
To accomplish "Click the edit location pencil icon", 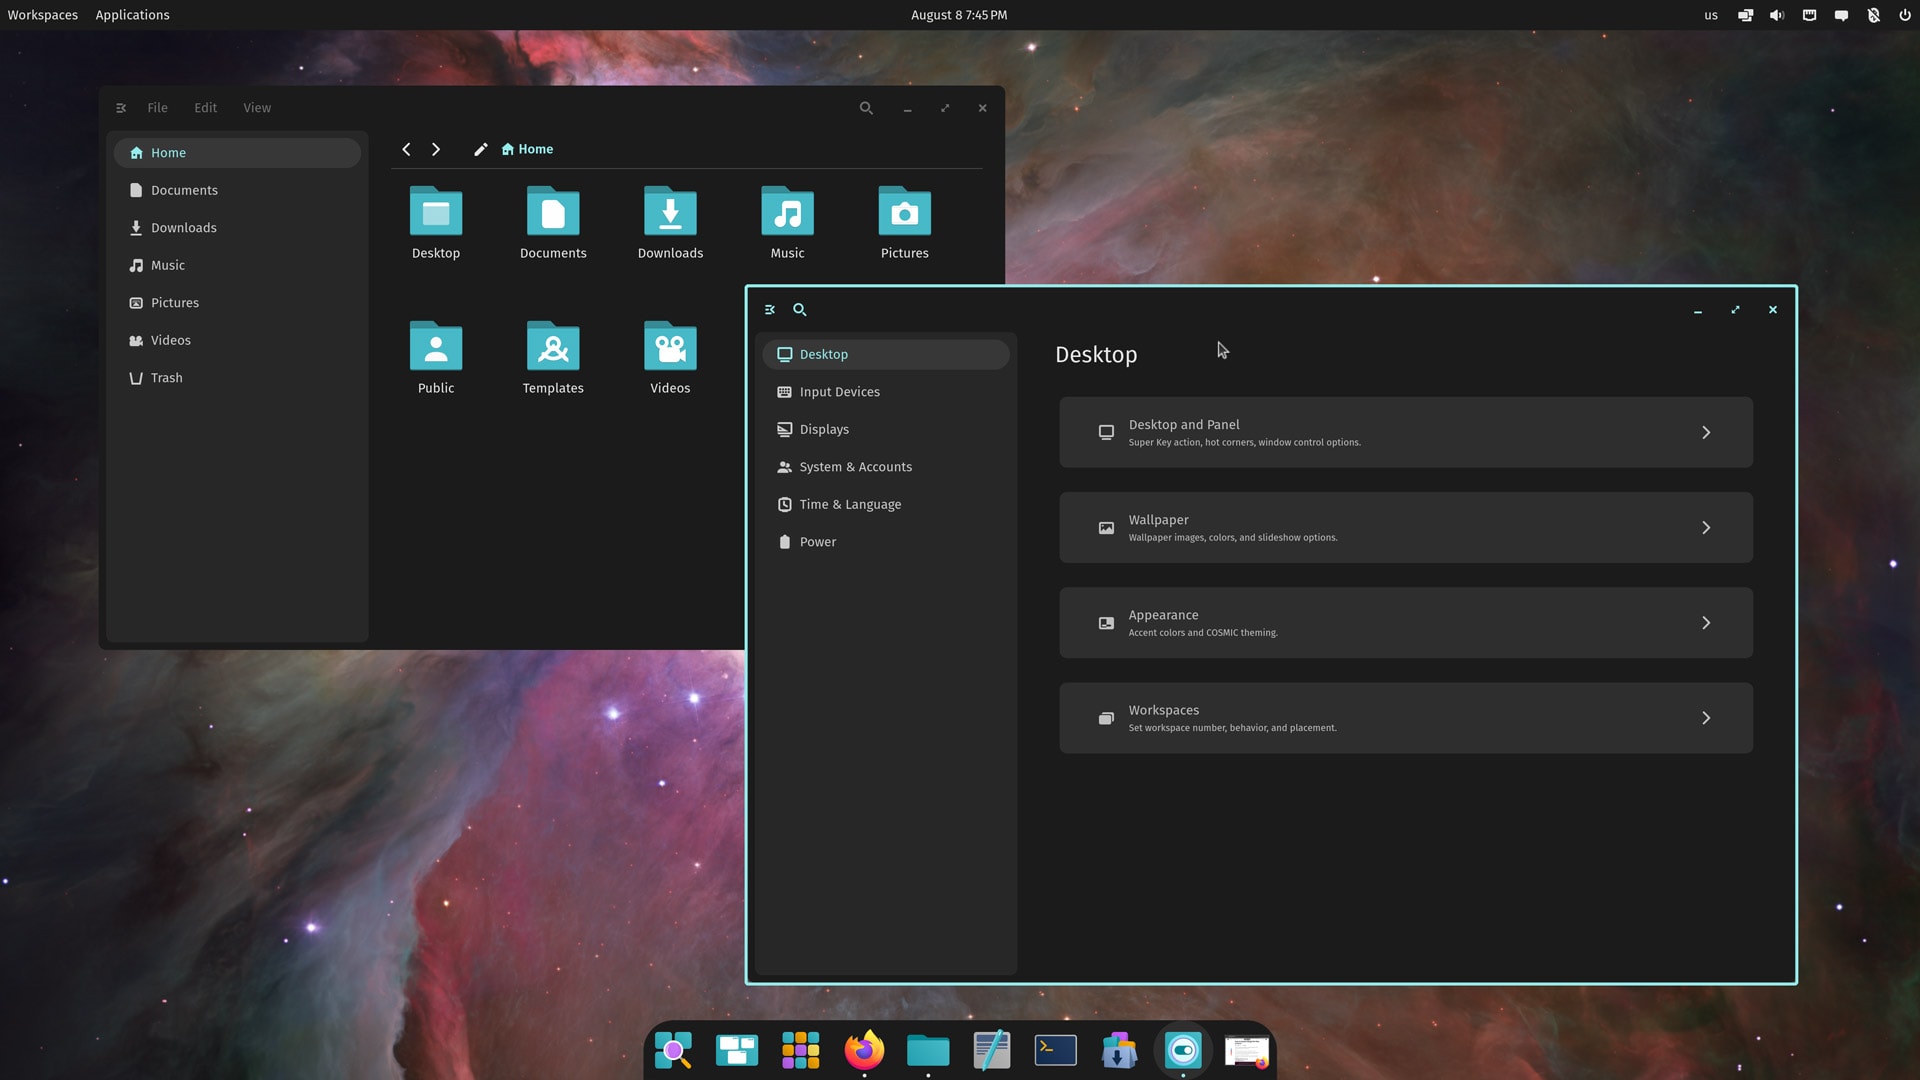I will pyautogui.click(x=481, y=149).
